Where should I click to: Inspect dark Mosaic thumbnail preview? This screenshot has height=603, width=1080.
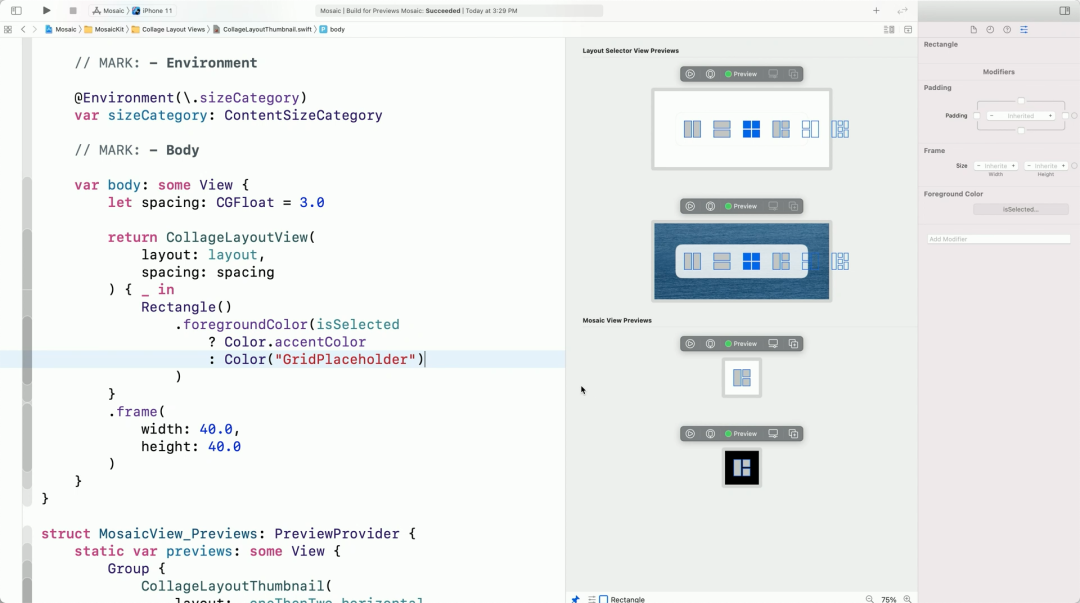pyautogui.click(x=710, y=433)
